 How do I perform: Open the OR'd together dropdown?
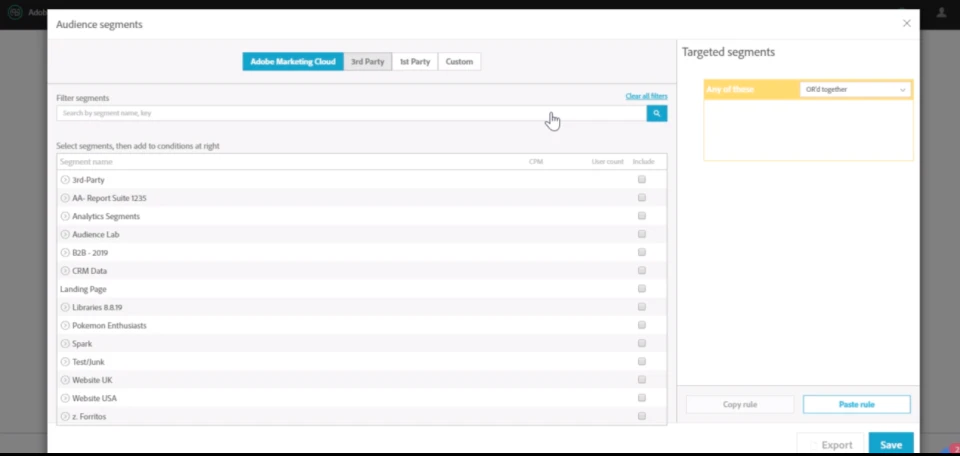point(855,90)
